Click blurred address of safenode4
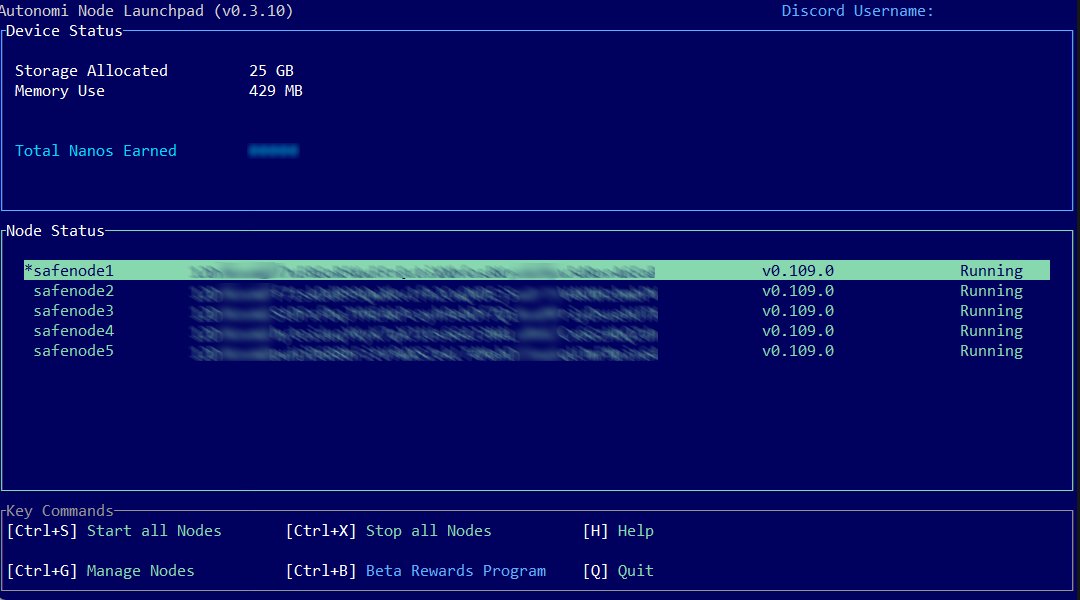Screen dimensions: 1080x600 click(x=424, y=331)
